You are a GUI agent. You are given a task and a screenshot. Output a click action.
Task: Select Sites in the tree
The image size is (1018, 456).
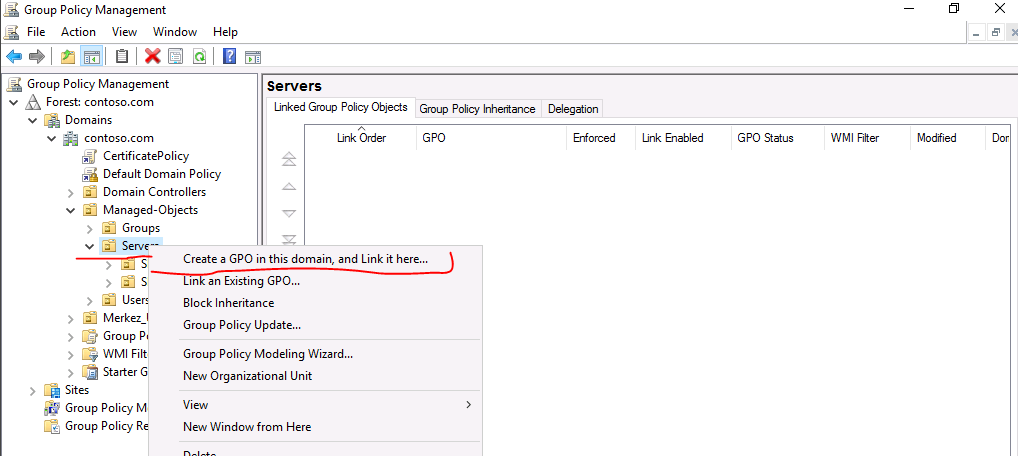tap(77, 390)
